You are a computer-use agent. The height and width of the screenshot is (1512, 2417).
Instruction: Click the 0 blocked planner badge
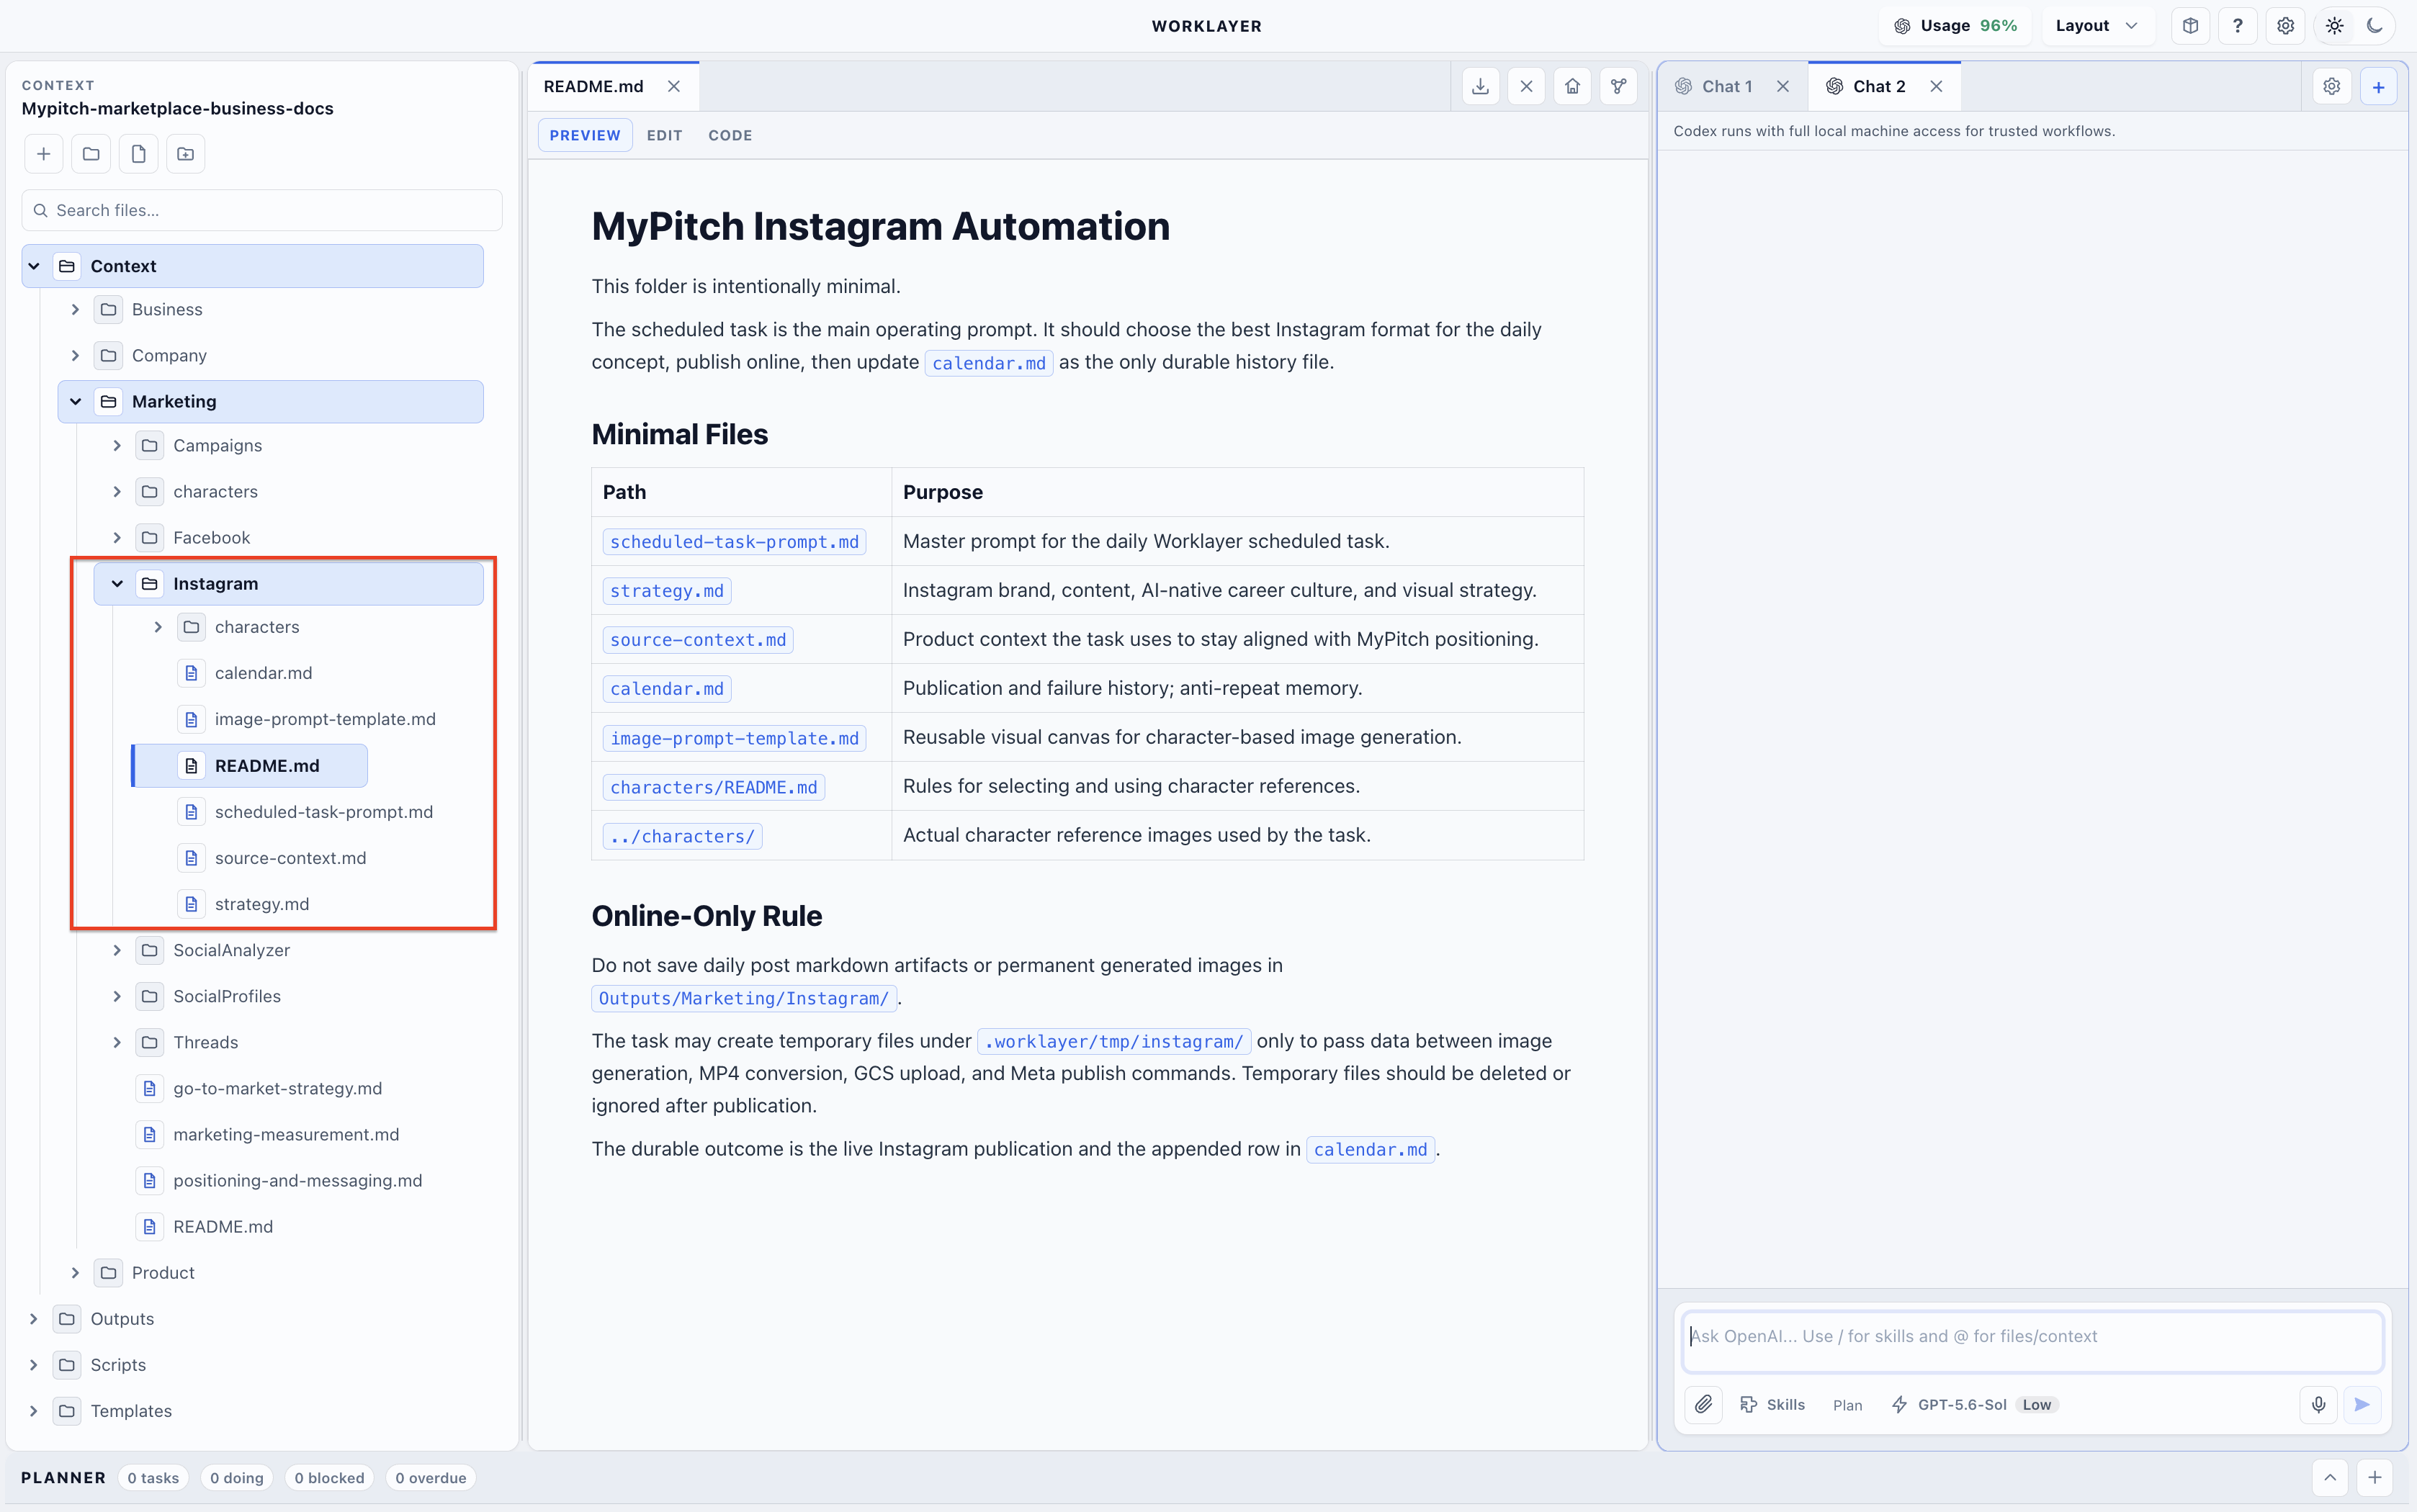click(329, 1478)
